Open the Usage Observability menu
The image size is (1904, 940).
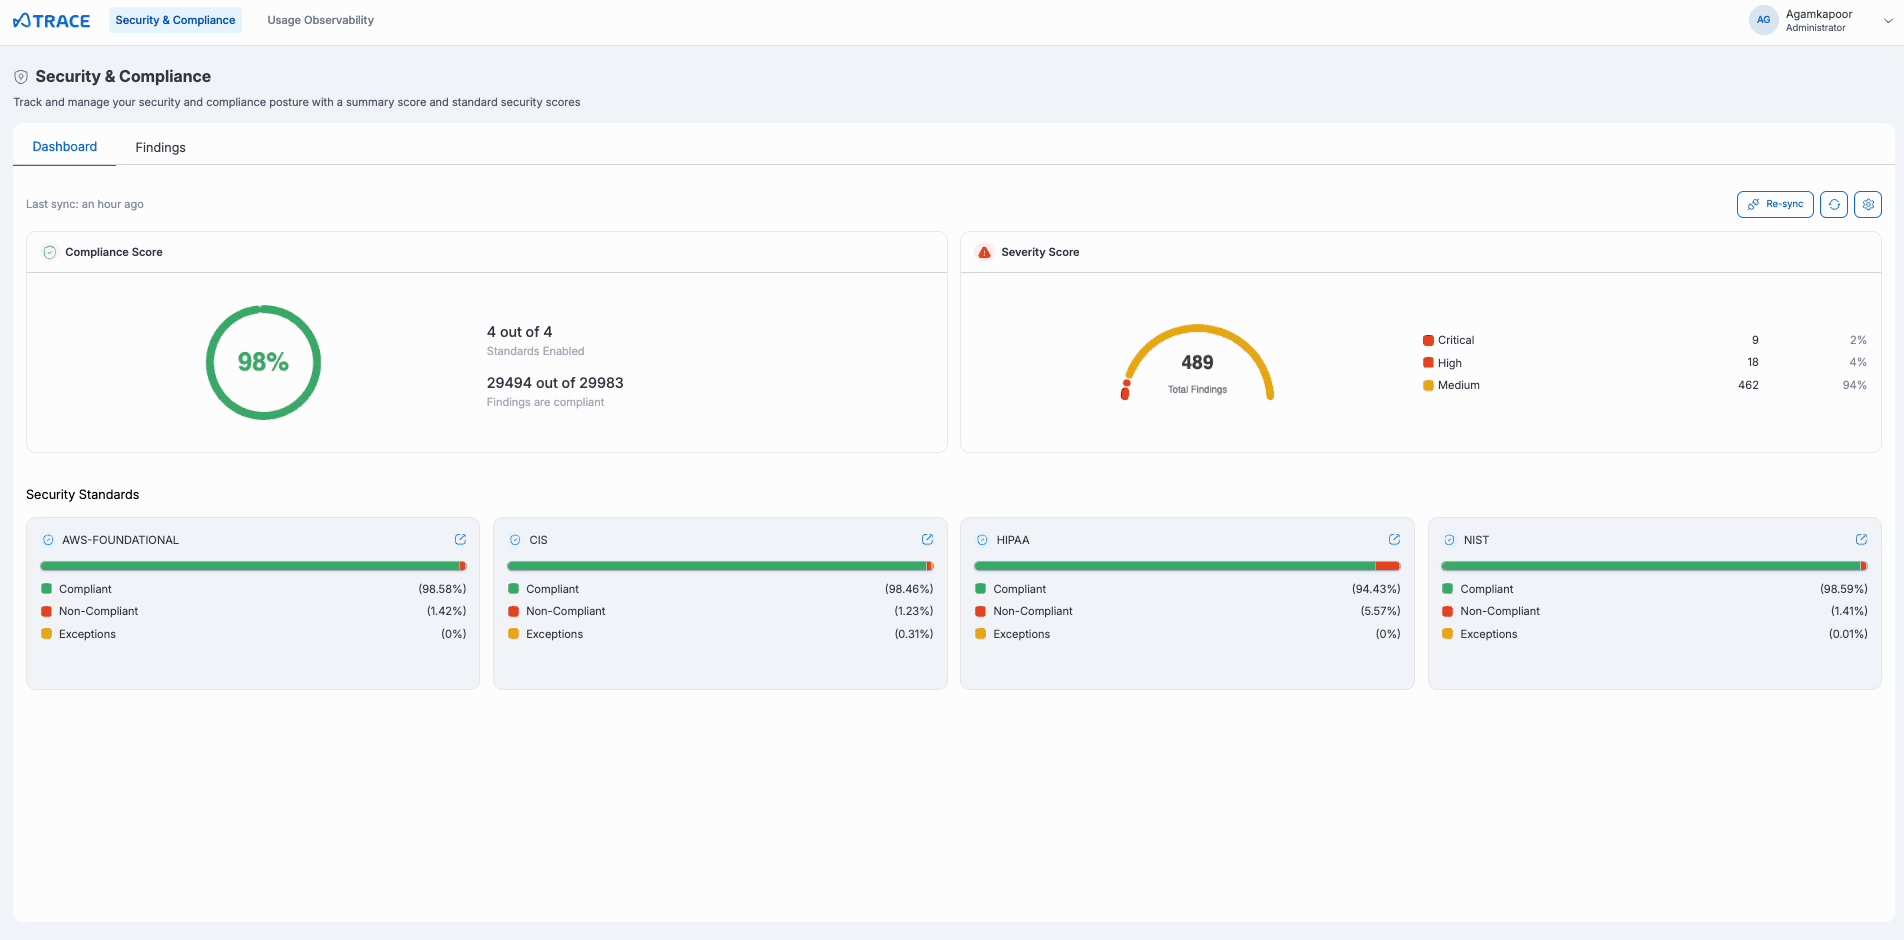pyautogui.click(x=320, y=20)
